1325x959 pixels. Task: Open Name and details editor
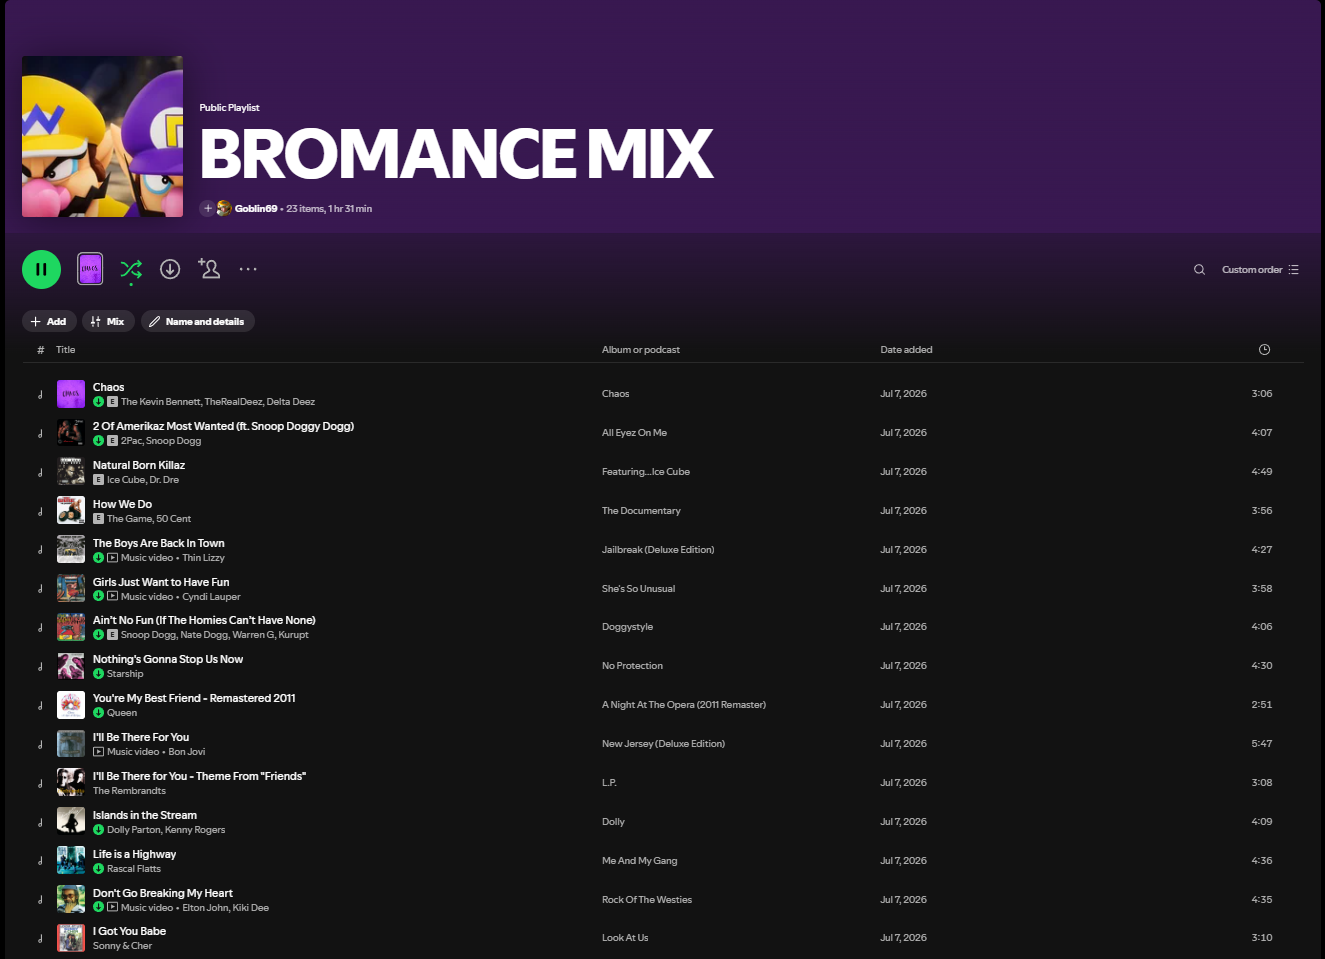(198, 321)
